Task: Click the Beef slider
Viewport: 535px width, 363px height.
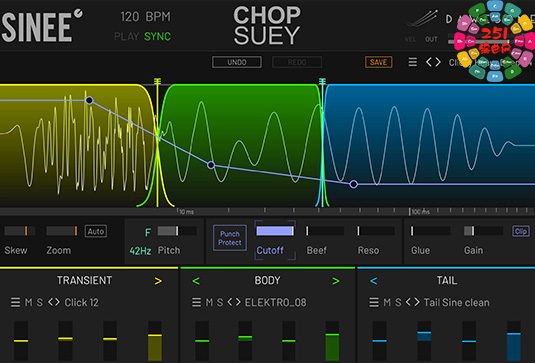Action: pyautogui.click(x=324, y=231)
